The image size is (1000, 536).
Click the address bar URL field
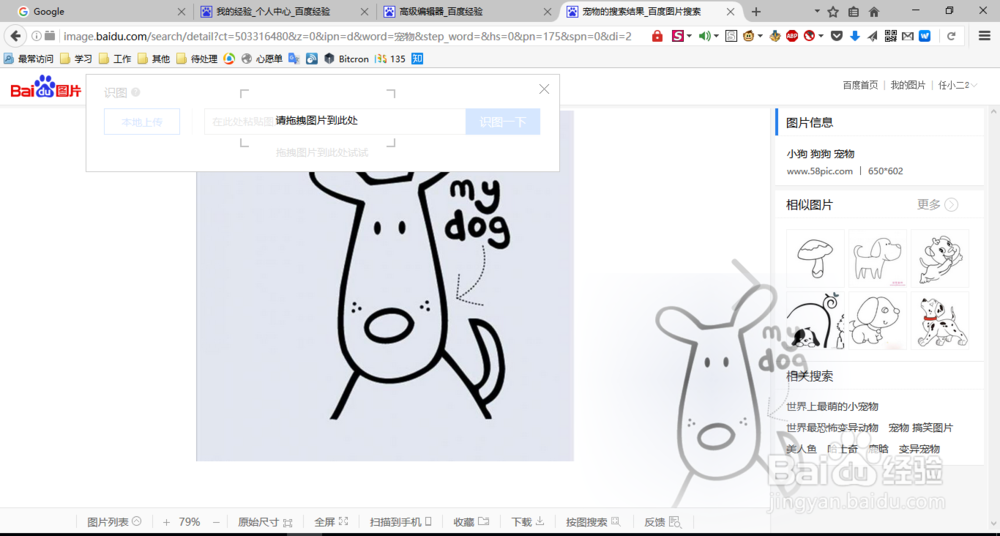(348, 36)
